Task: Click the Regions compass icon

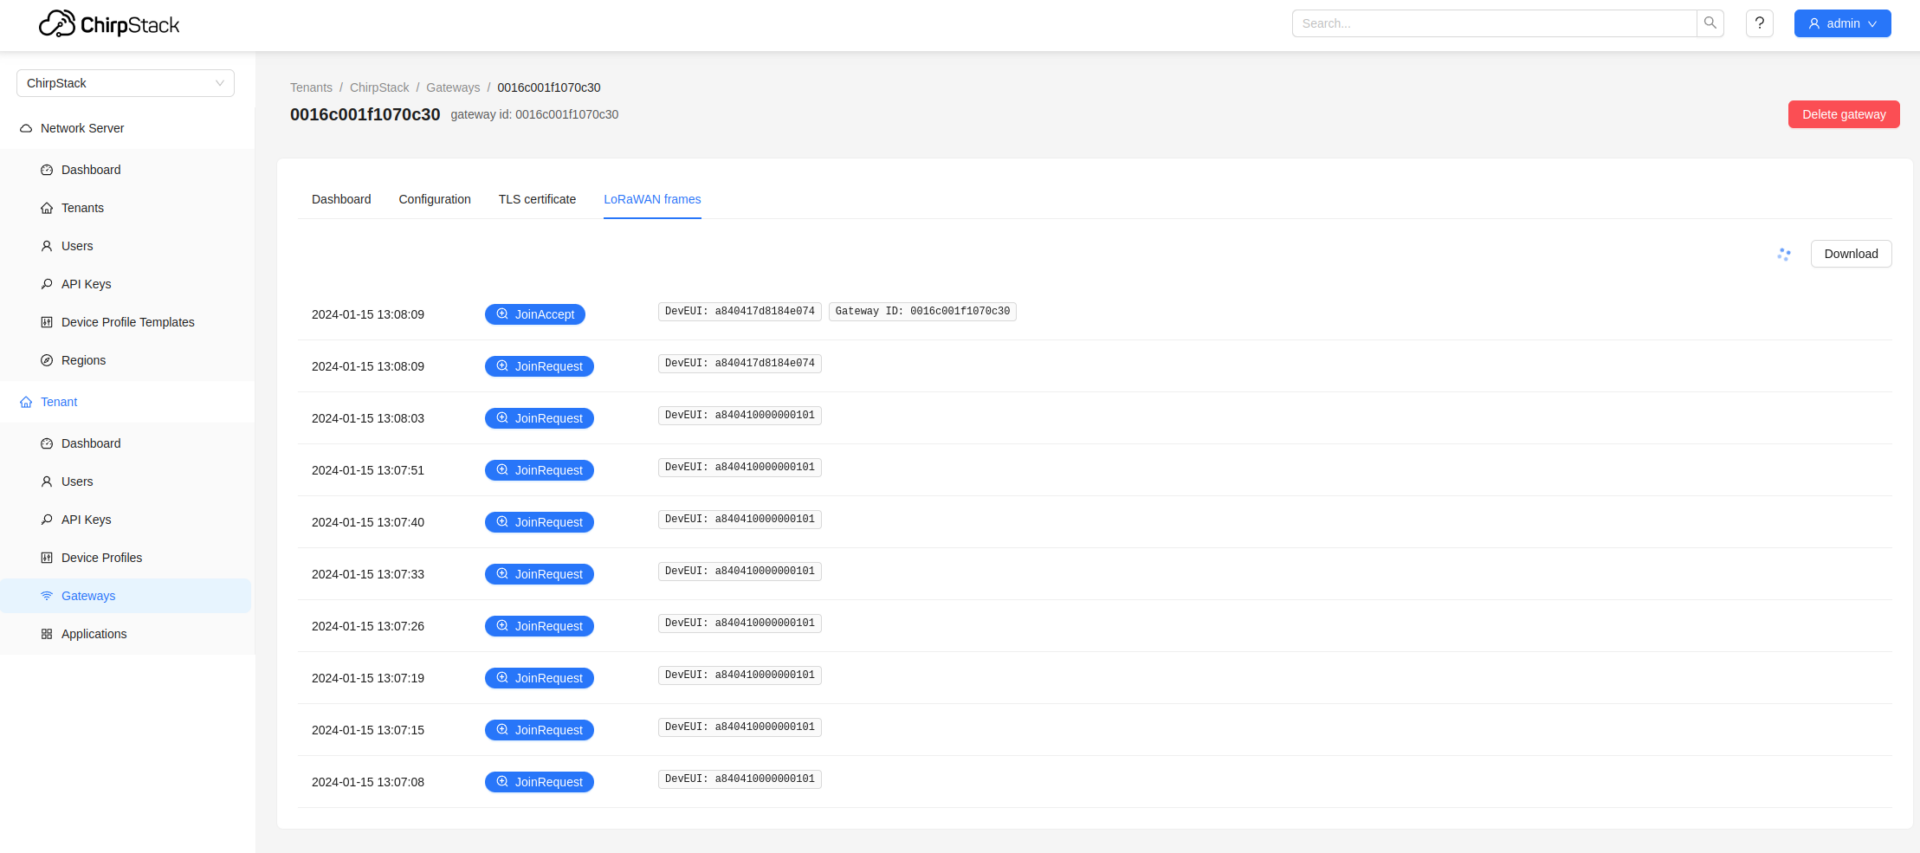Action: tap(47, 361)
